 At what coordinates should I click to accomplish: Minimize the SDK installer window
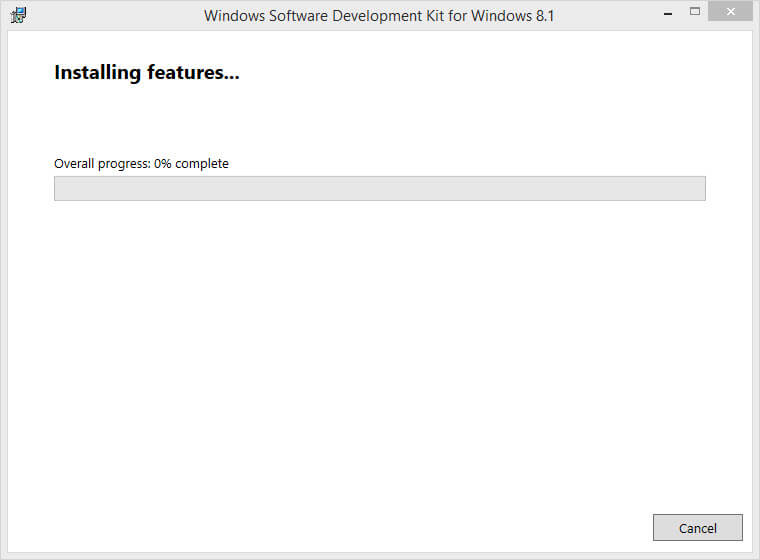[x=667, y=14]
